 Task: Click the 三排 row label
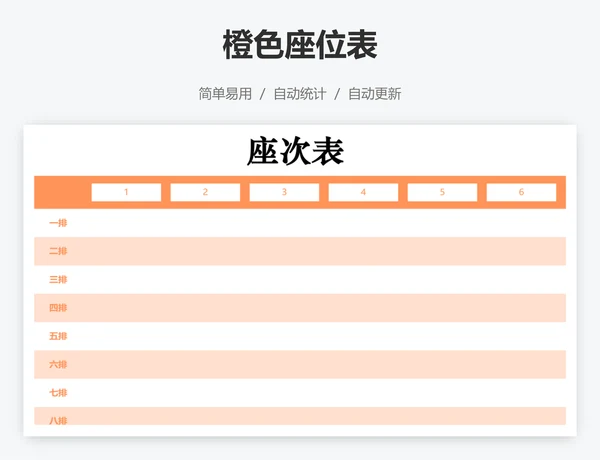[x=58, y=279]
